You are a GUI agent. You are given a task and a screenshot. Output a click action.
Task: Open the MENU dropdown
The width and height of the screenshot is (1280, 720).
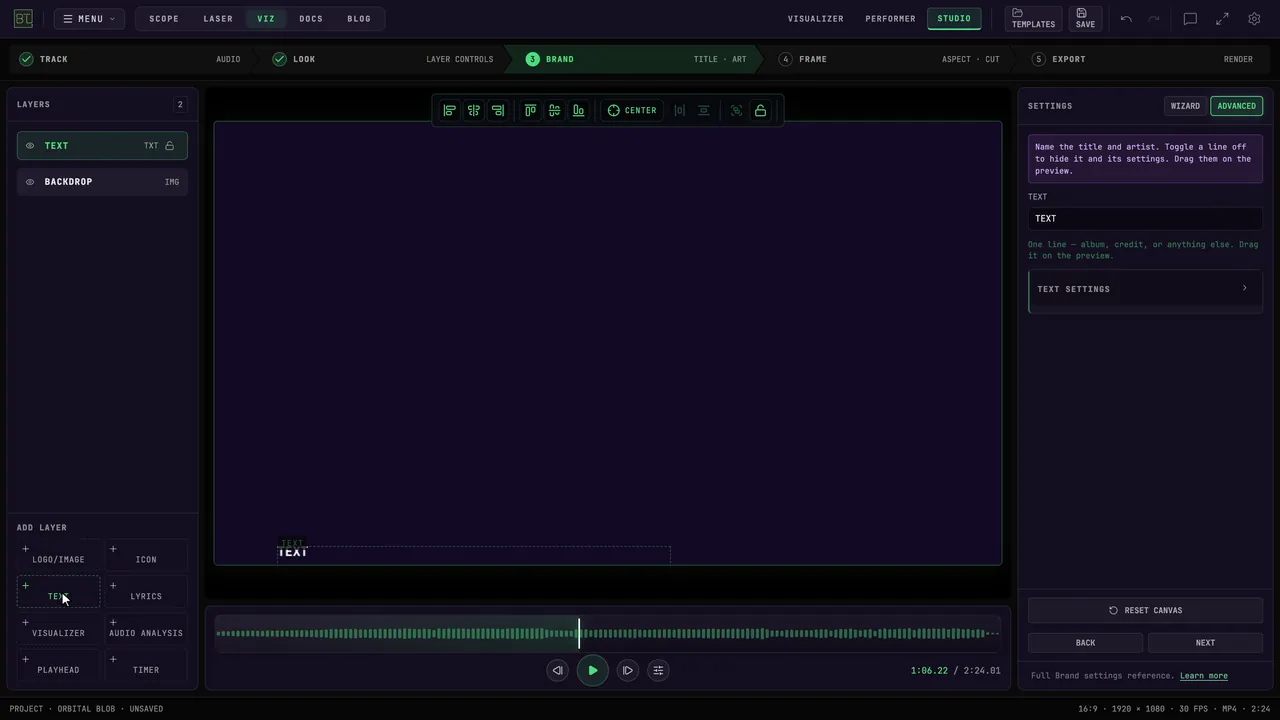[x=89, y=18]
